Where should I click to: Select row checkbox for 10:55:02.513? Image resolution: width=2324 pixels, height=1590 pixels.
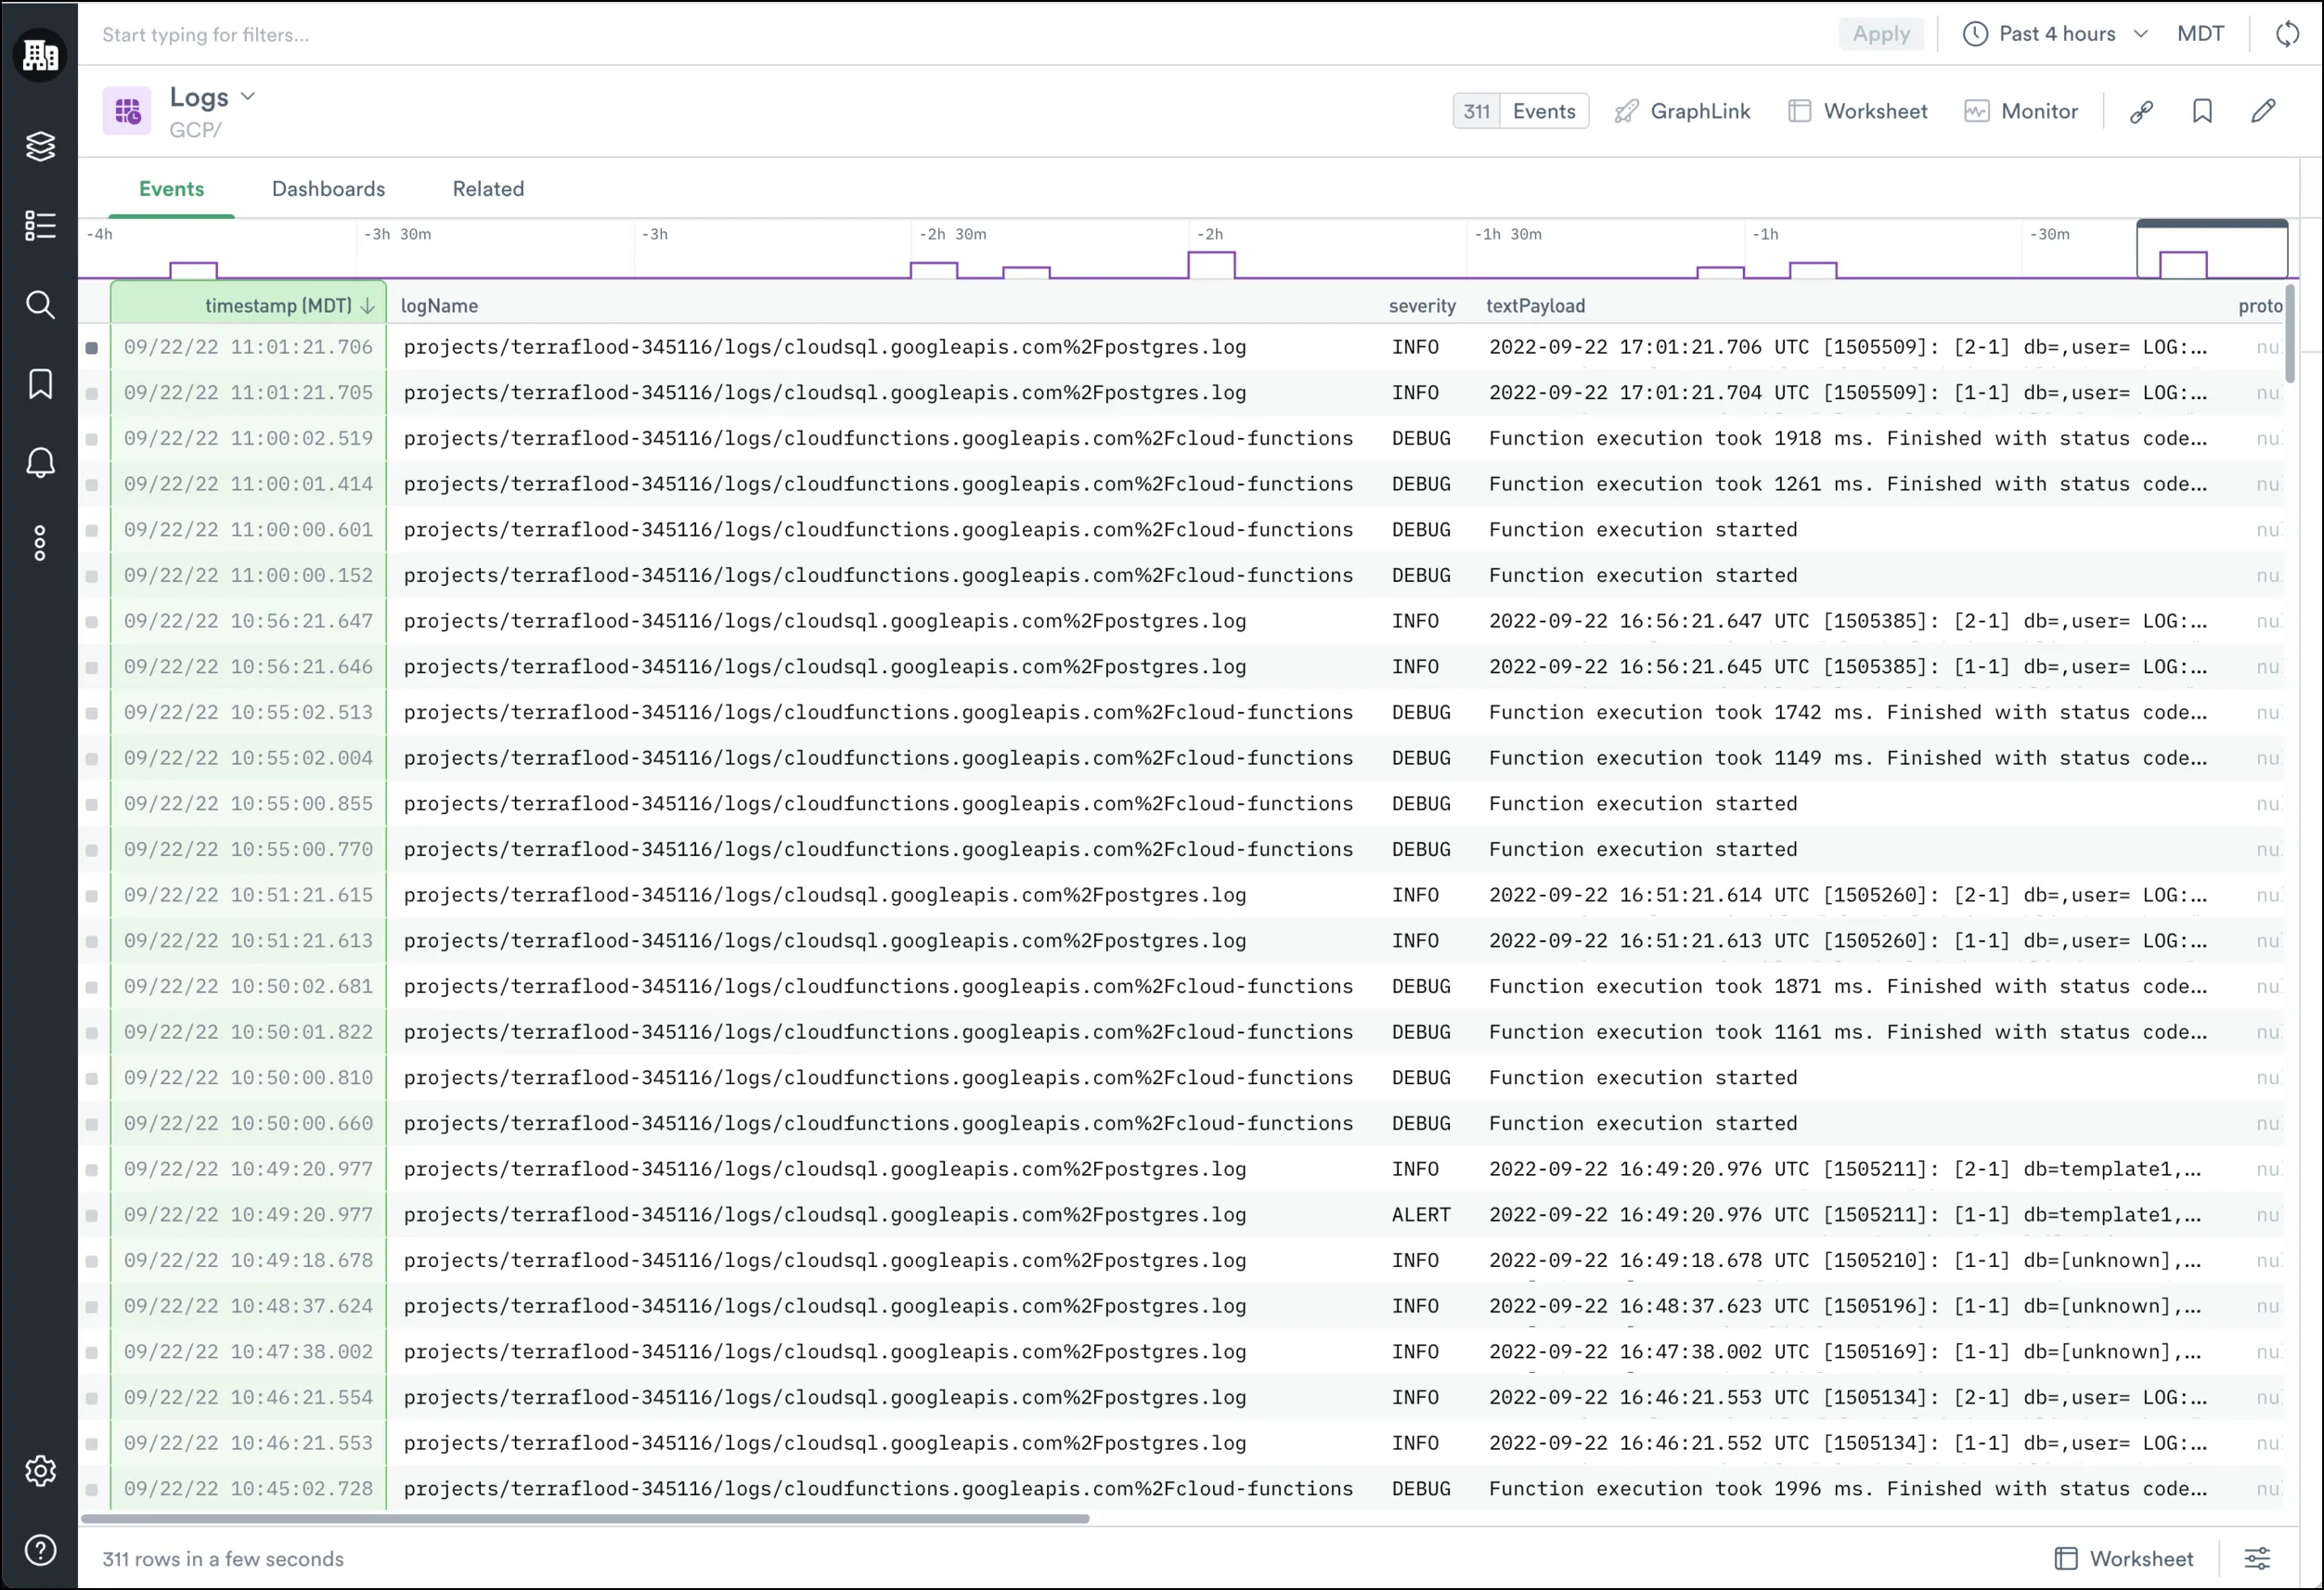pos(92,713)
